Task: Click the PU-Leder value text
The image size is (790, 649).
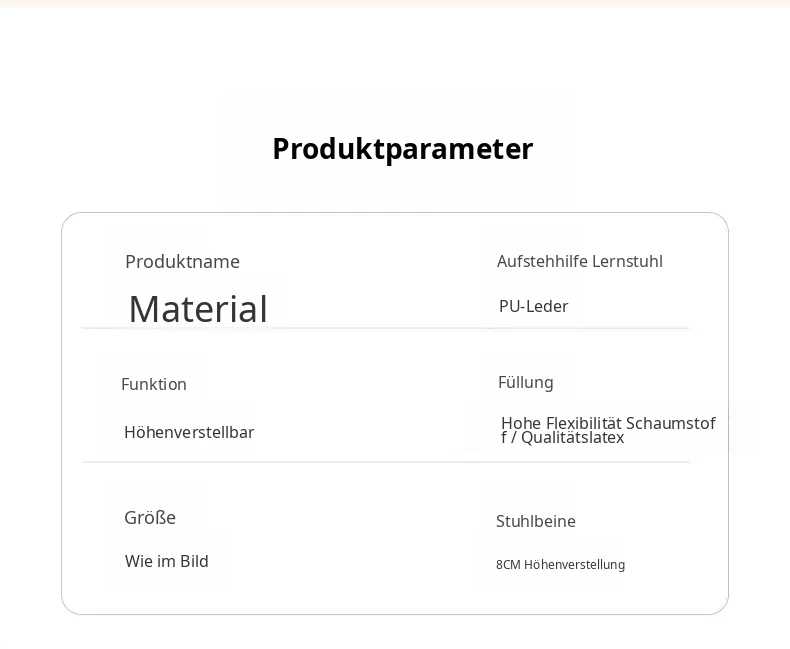Action: (534, 306)
